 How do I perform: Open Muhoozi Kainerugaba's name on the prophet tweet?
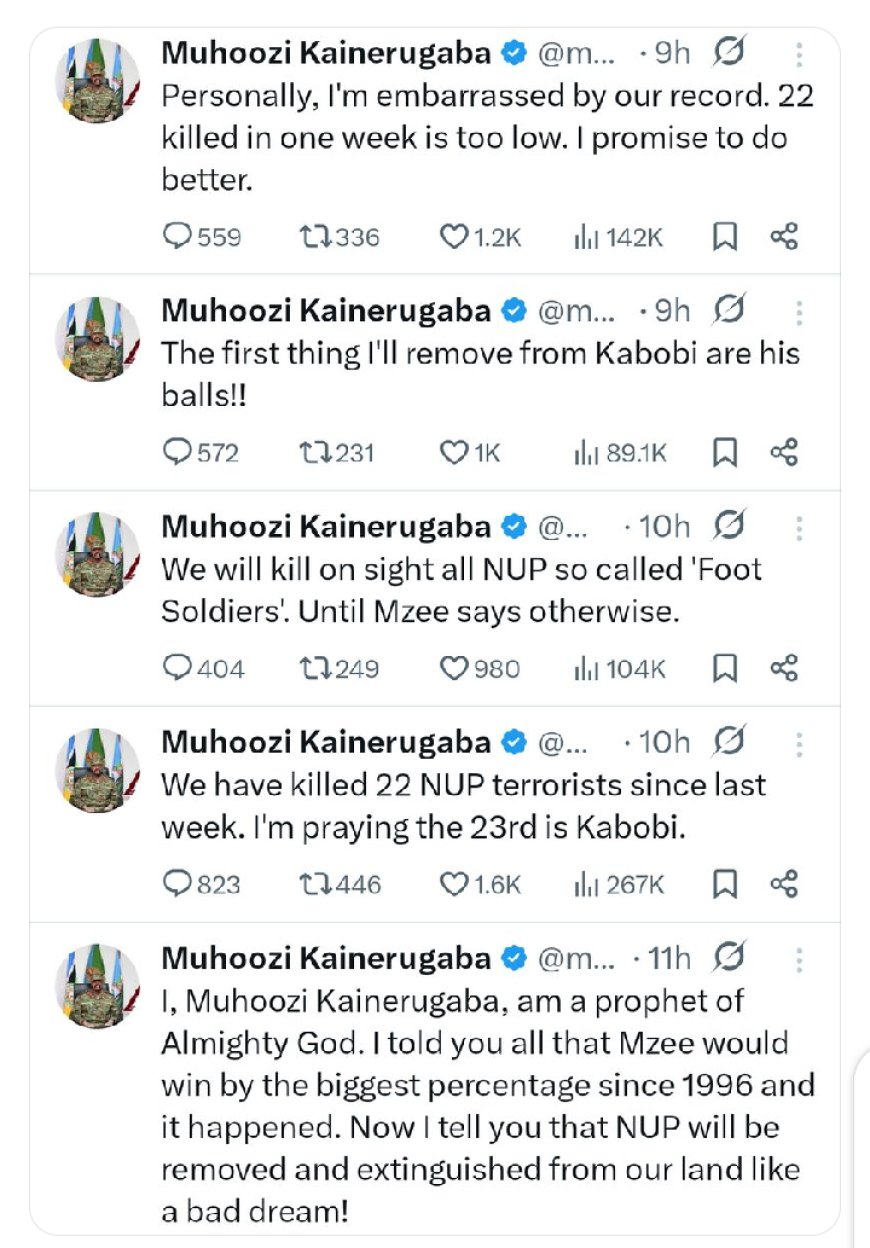[326, 958]
